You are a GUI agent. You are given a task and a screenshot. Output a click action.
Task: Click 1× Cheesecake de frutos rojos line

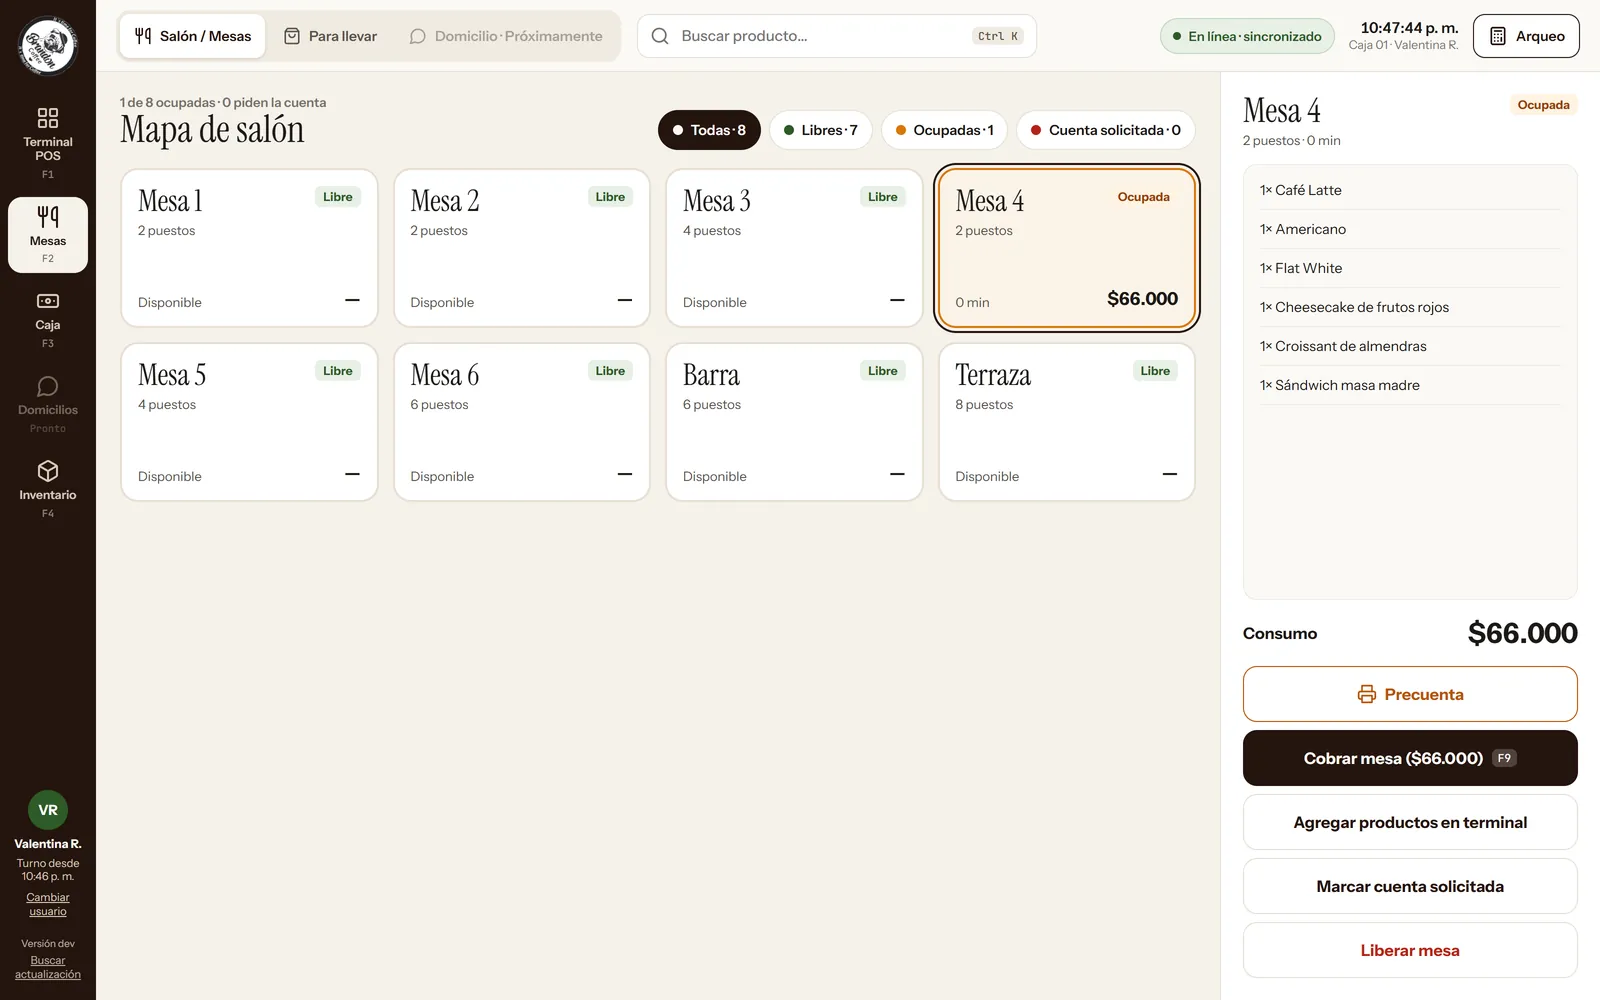click(x=1410, y=307)
